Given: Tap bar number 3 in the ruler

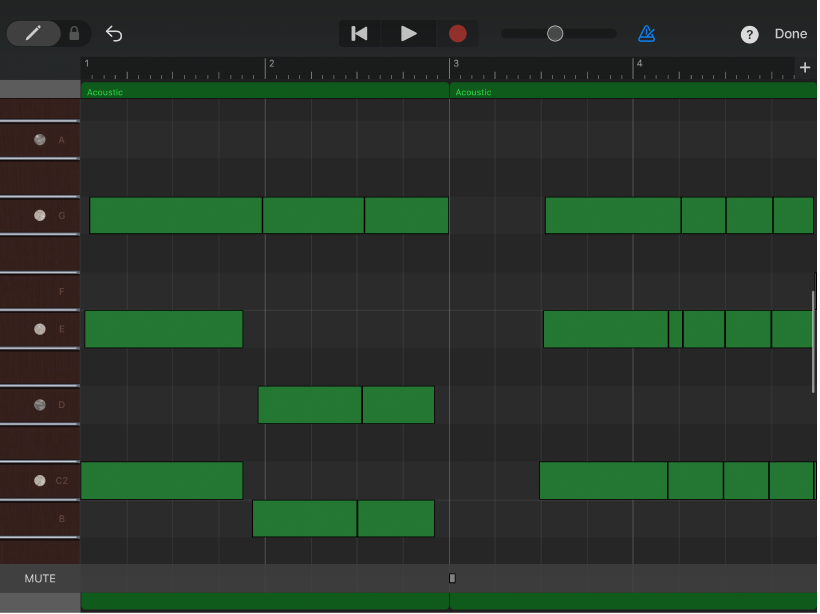Looking at the screenshot, I should [455, 62].
